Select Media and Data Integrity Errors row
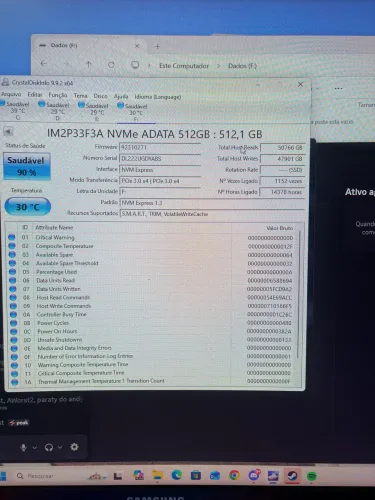The height and width of the screenshot is (500, 375). click(151, 348)
